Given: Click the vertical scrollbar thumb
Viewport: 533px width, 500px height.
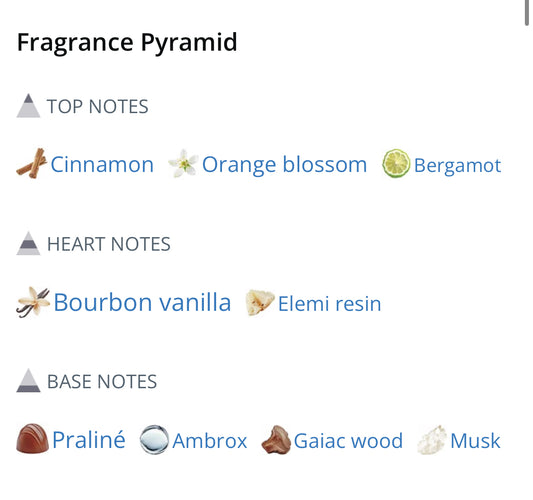Looking at the screenshot, I should 527,12.
